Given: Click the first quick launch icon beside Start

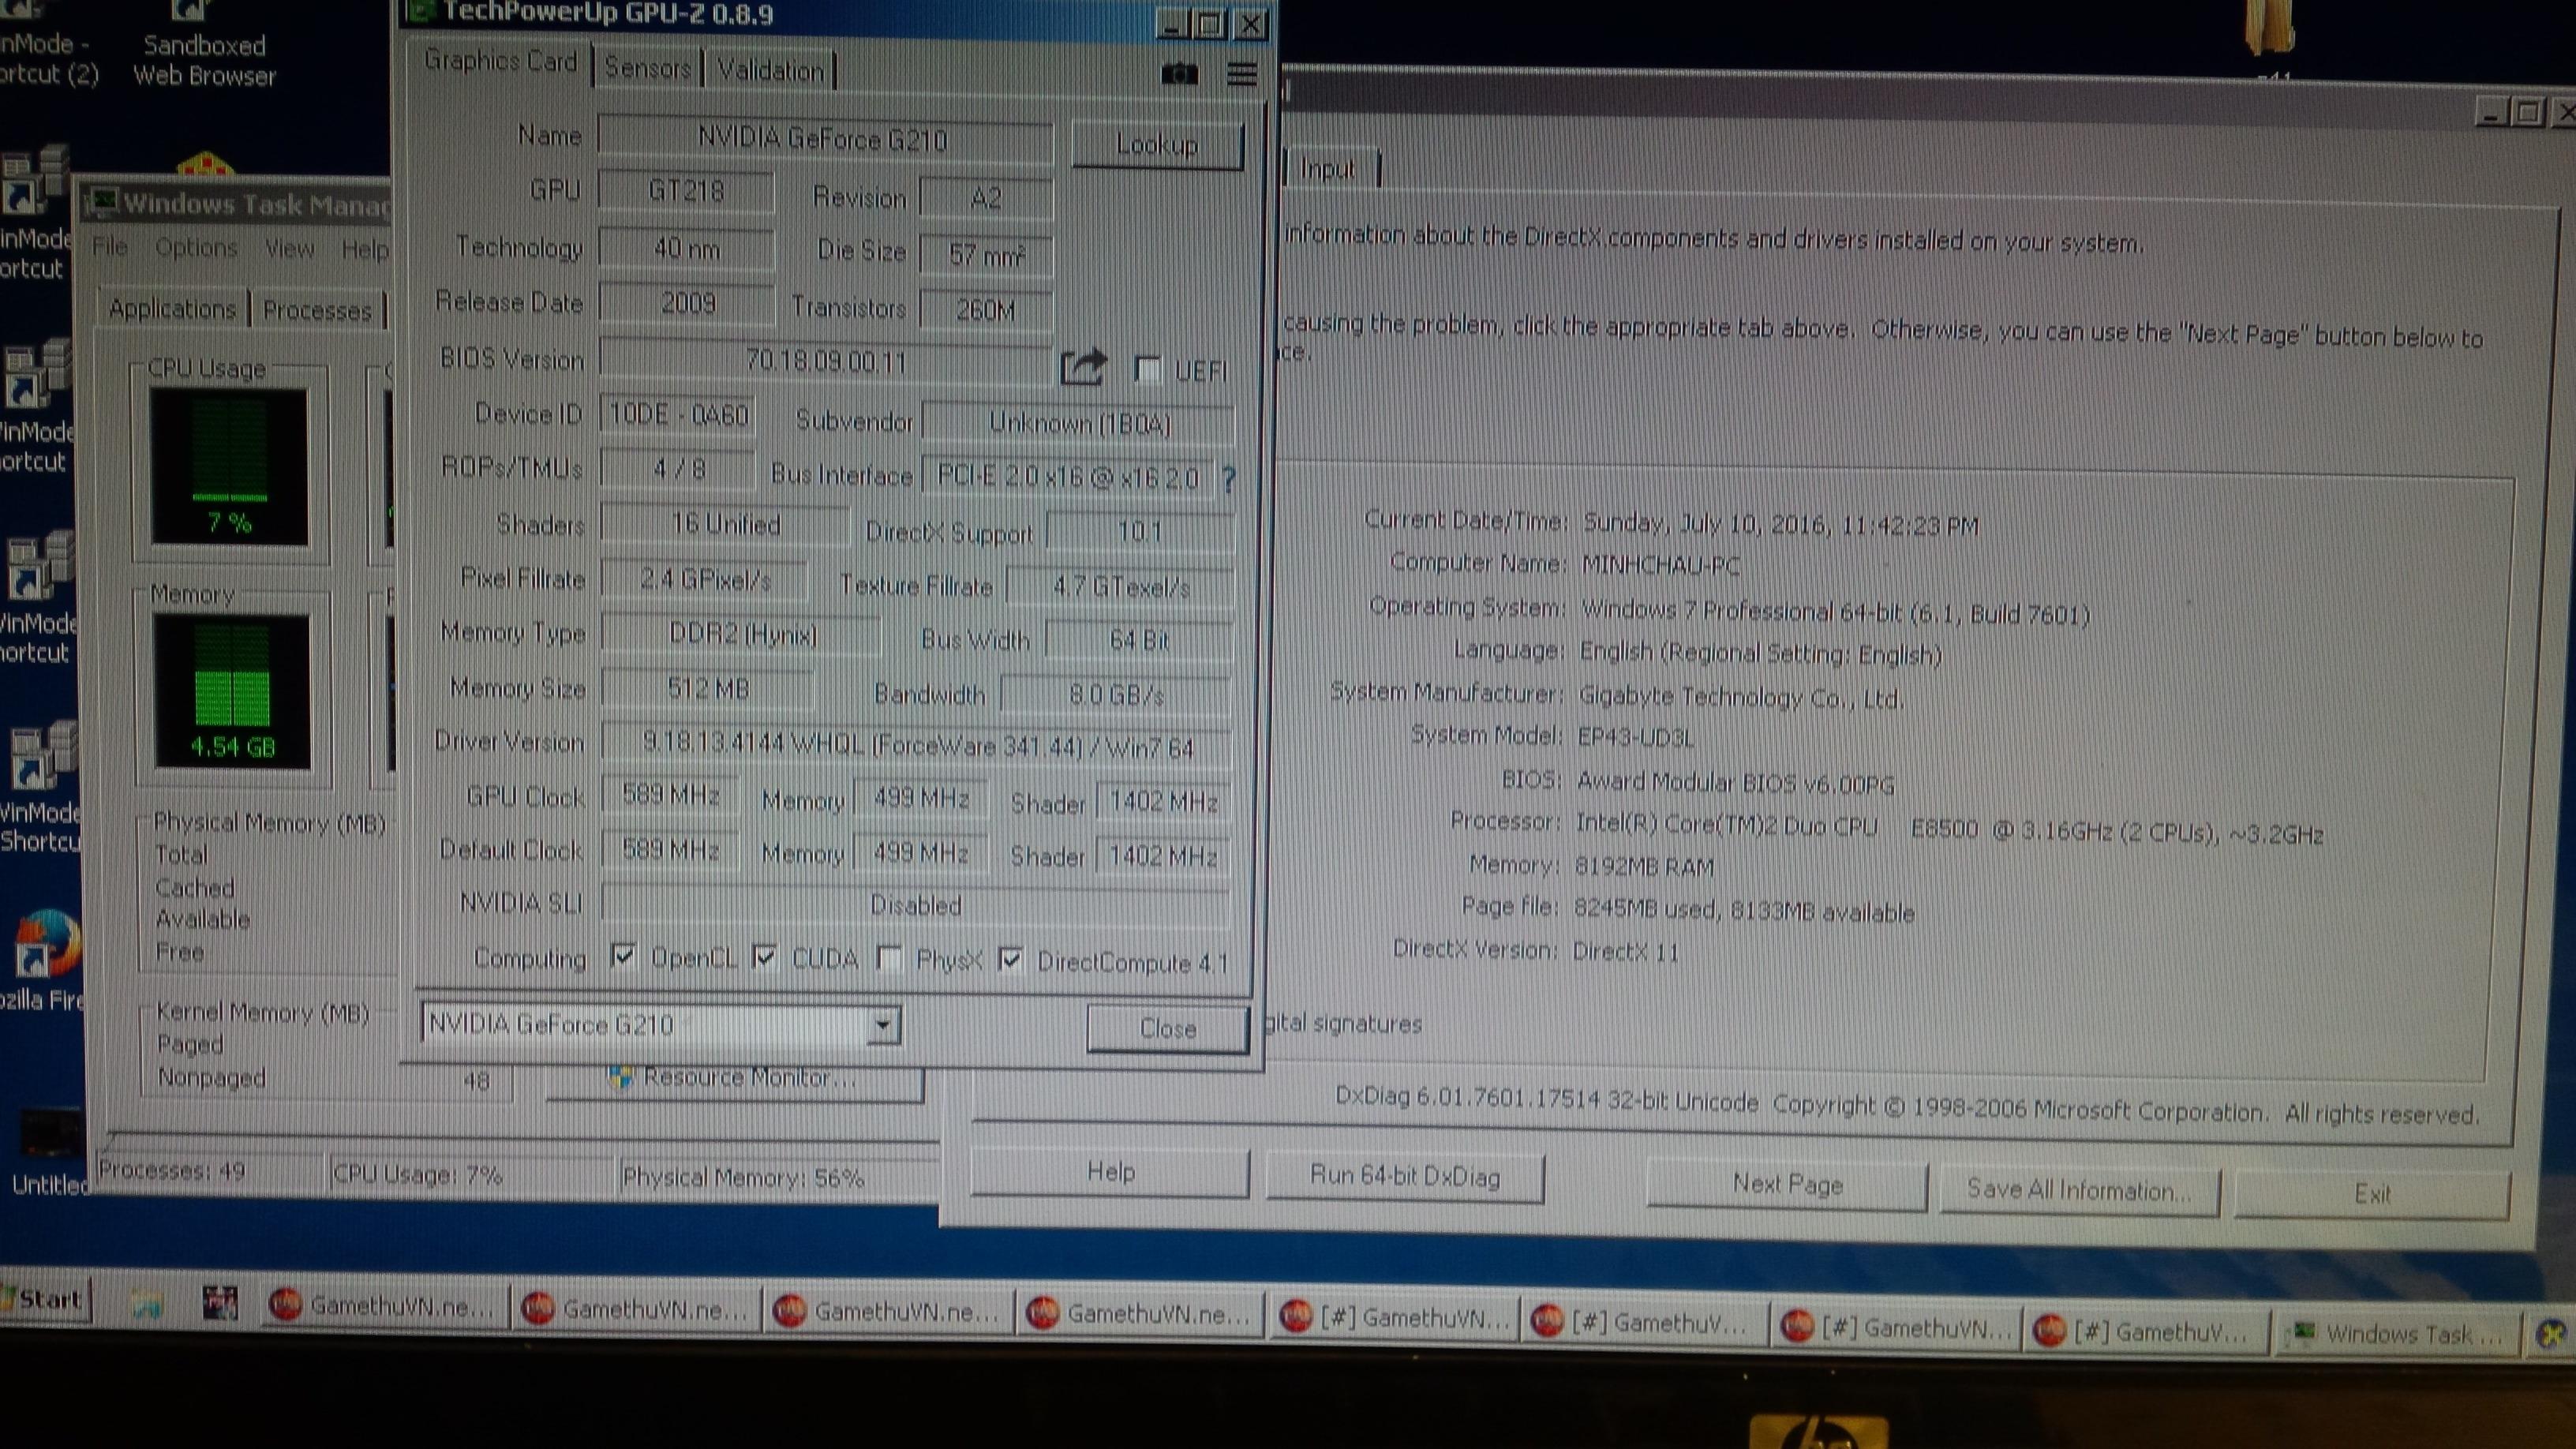Looking at the screenshot, I should (x=147, y=1303).
